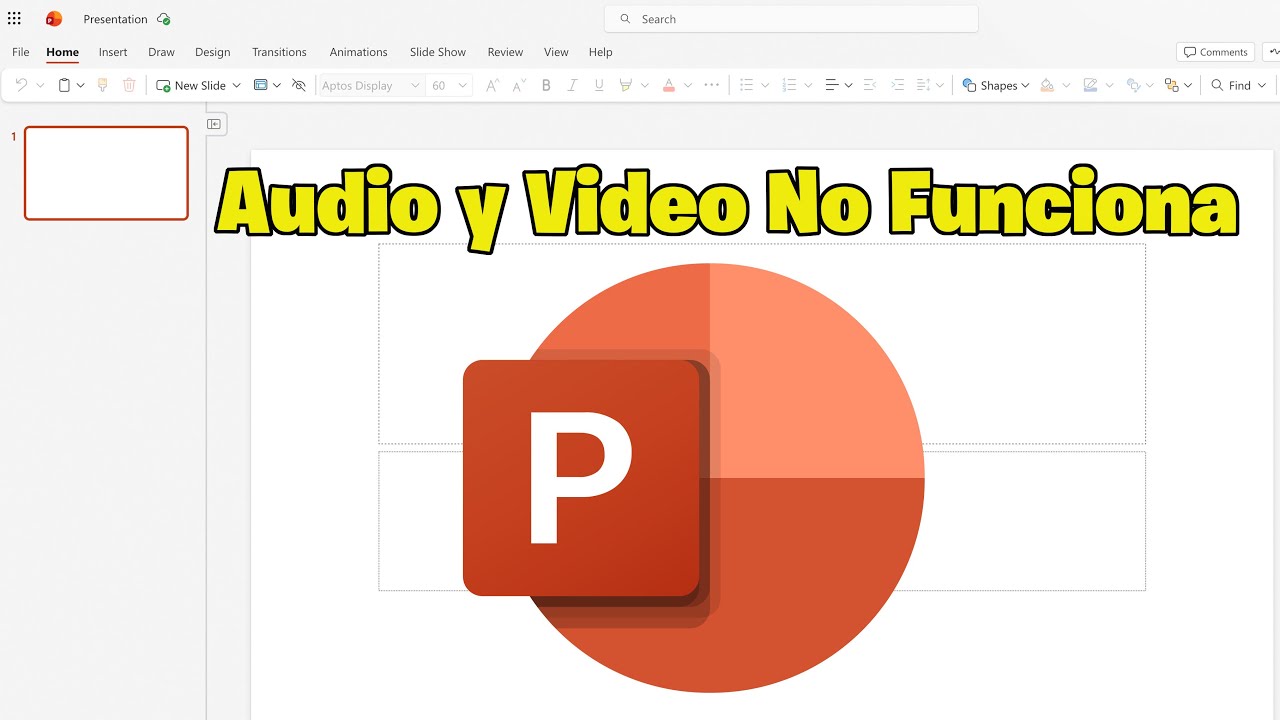Toggle Italic formatting
1280x720 pixels.
click(572, 85)
